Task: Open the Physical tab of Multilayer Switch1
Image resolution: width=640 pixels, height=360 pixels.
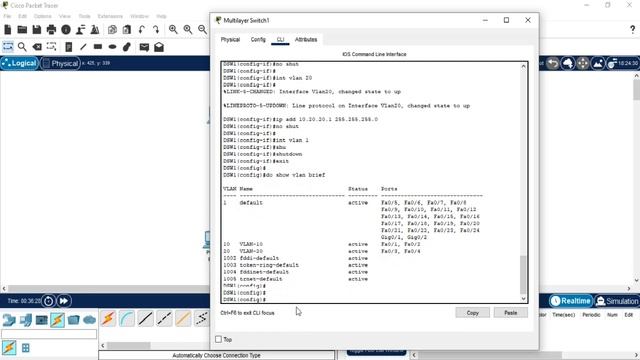Action: coord(230,40)
